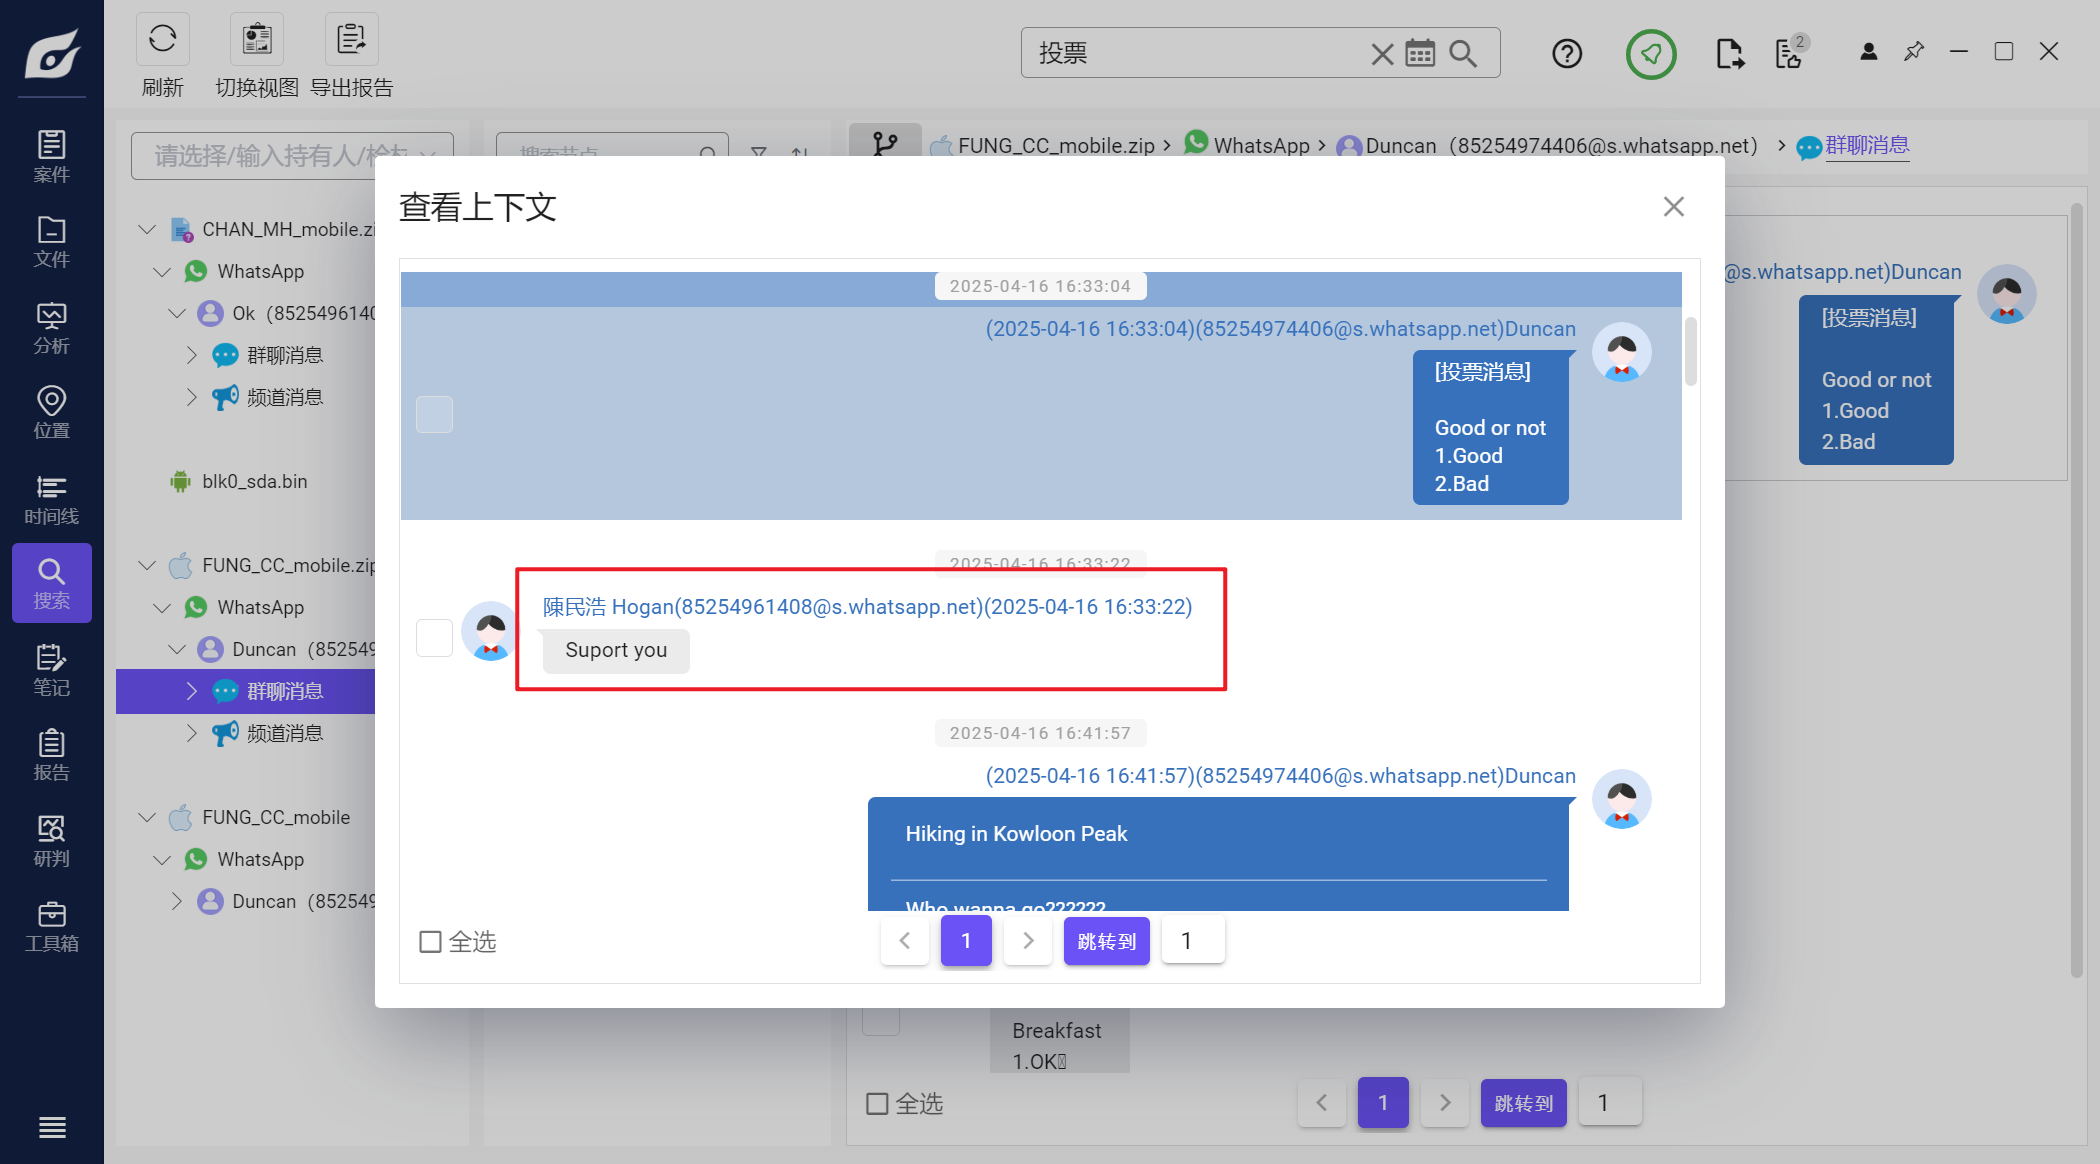Tick the checkbox next to the poll message
Screen dimensions: 2100x1164
(434, 414)
